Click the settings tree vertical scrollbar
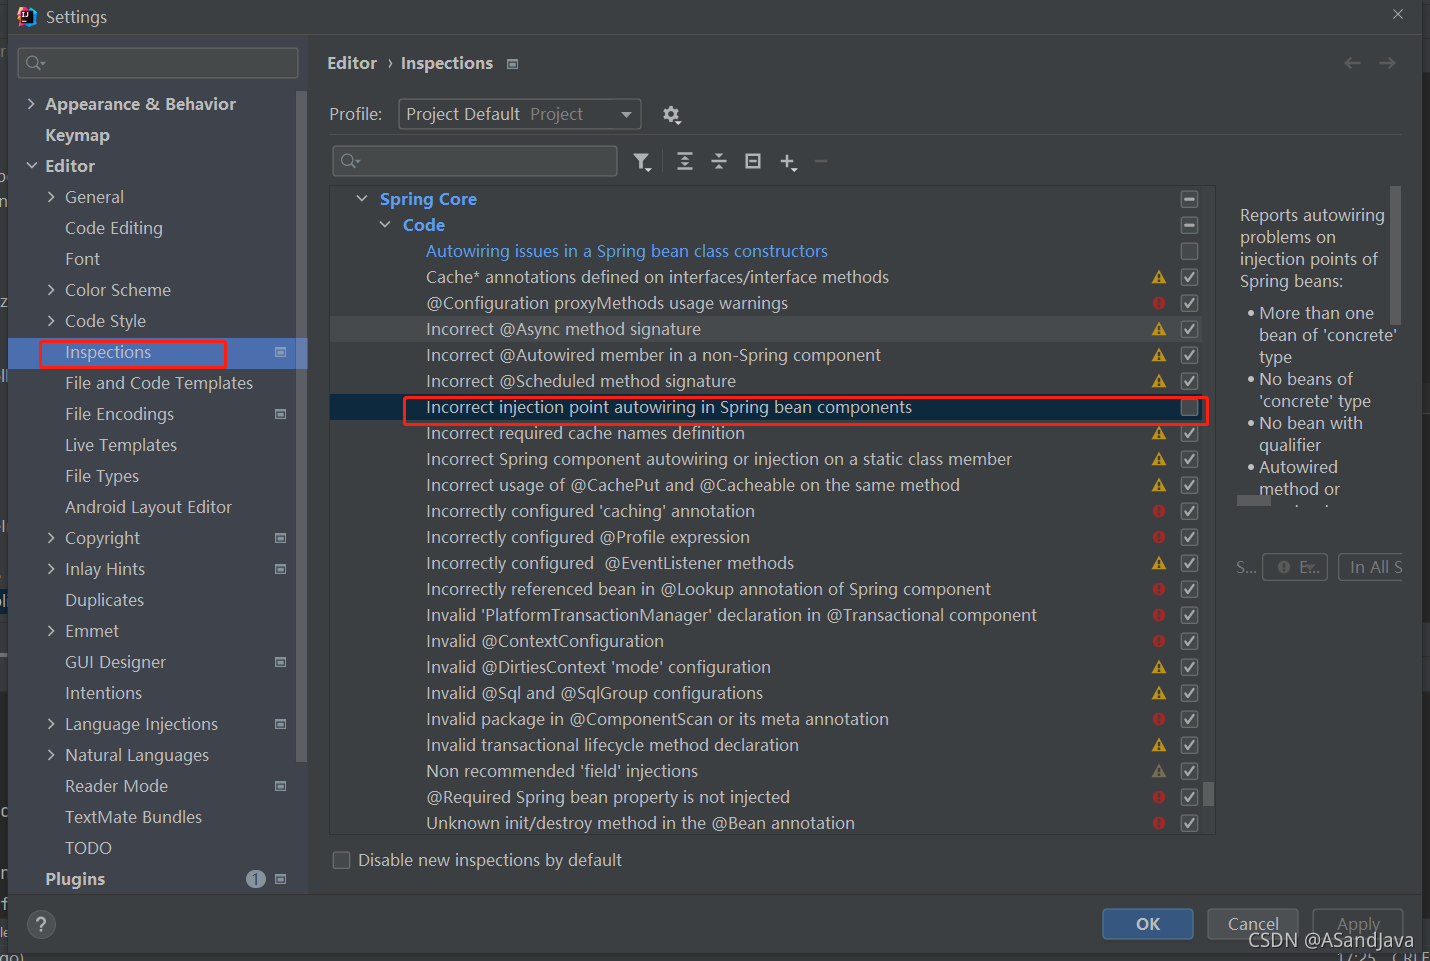The height and width of the screenshot is (961, 1430). (301, 425)
